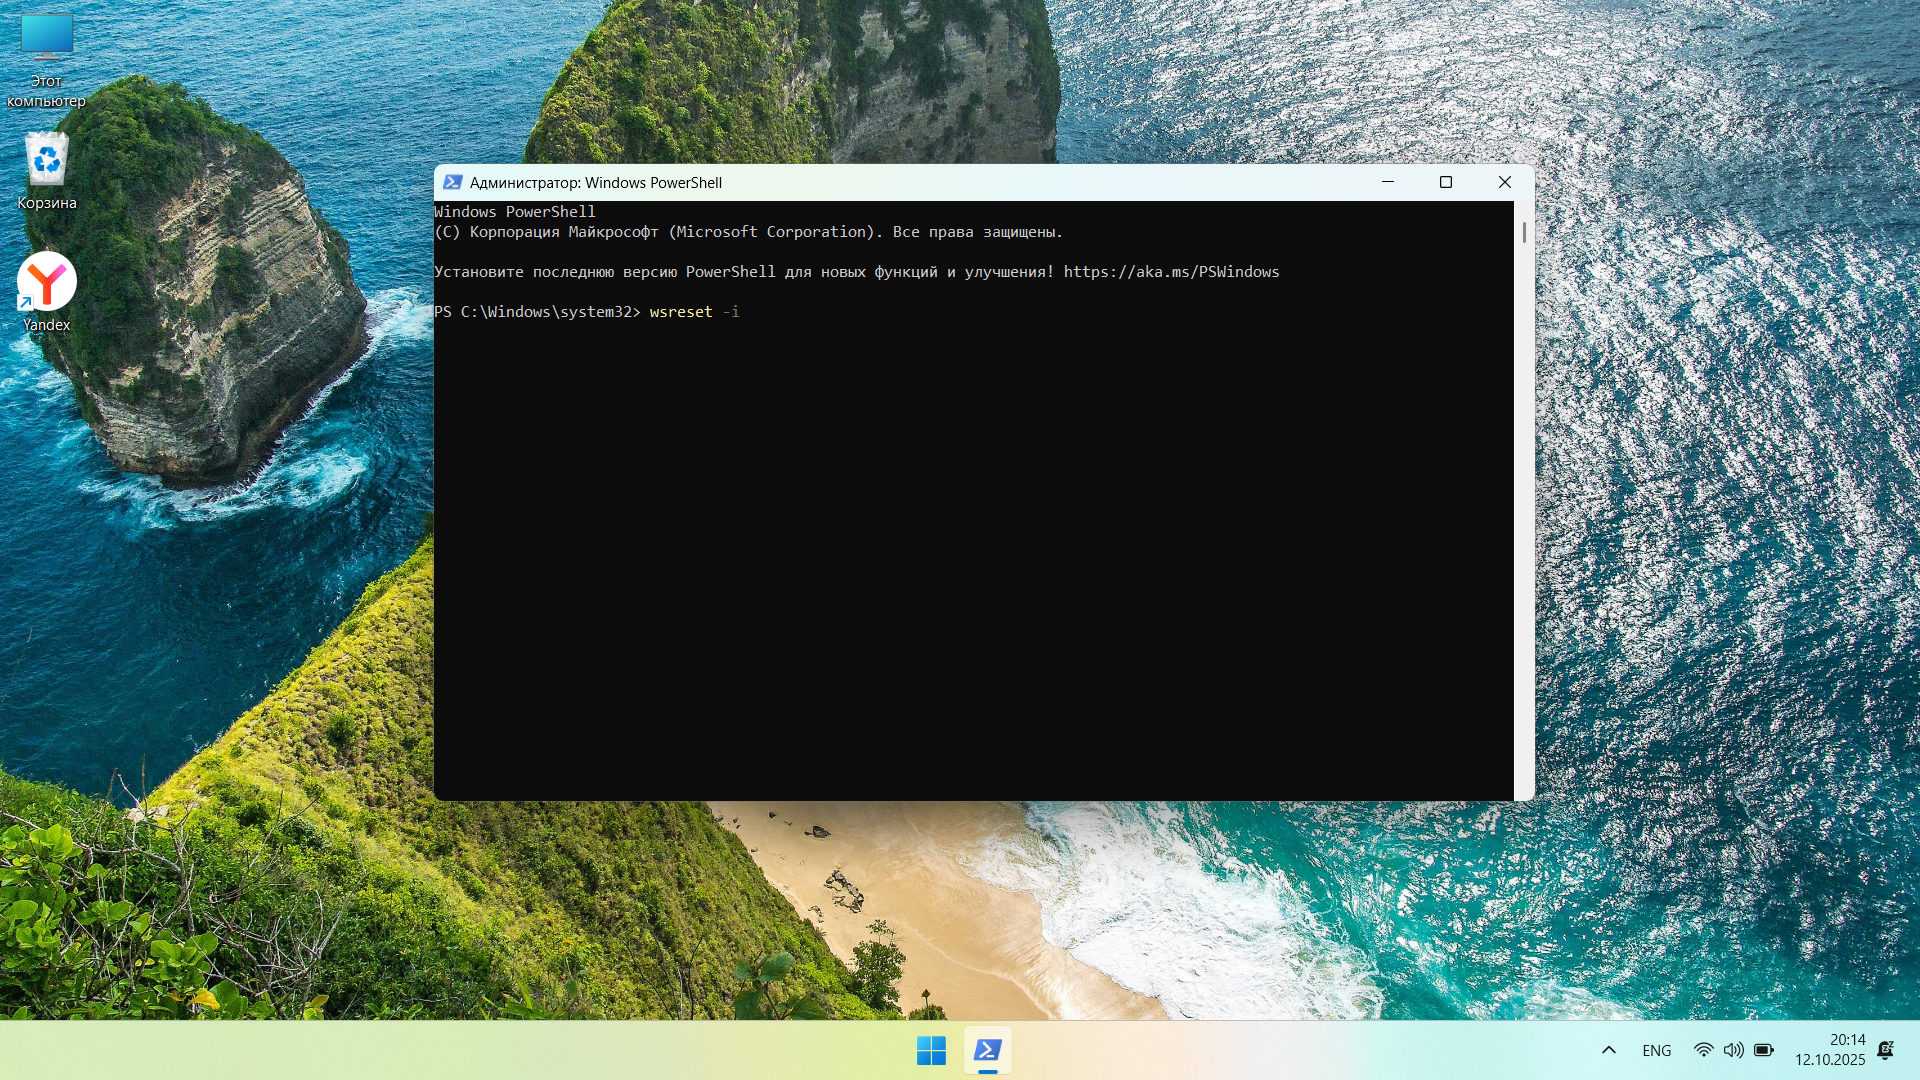1920x1080 pixels.
Task: Minimize the PowerShell window
Action: point(1387,182)
